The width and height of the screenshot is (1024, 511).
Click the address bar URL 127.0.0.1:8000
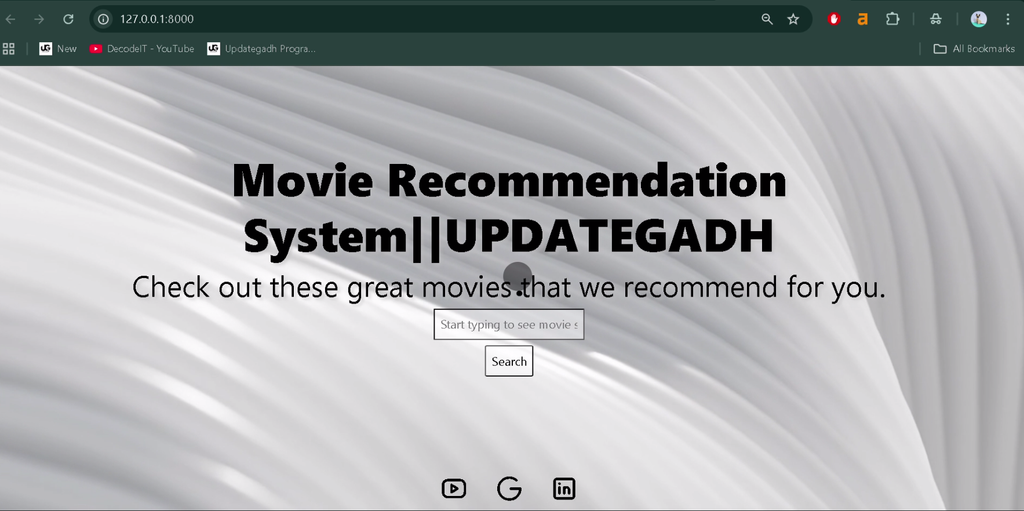click(x=157, y=19)
